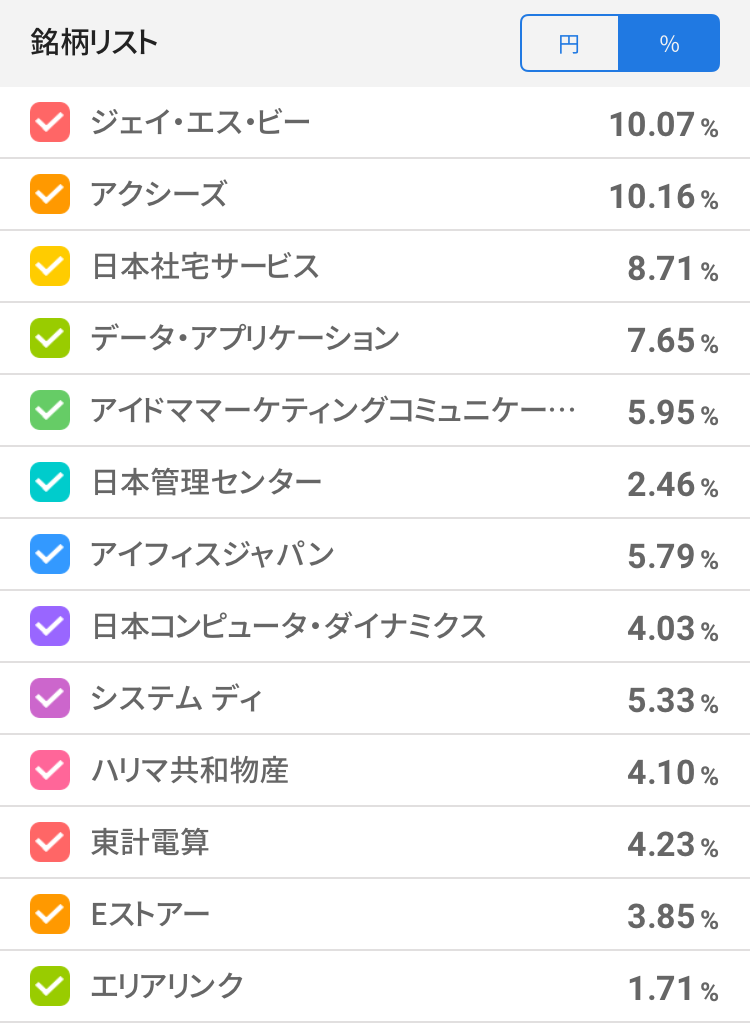
Task: Toggle the Eストアー checkbox
Action: [x=50, y=914]
